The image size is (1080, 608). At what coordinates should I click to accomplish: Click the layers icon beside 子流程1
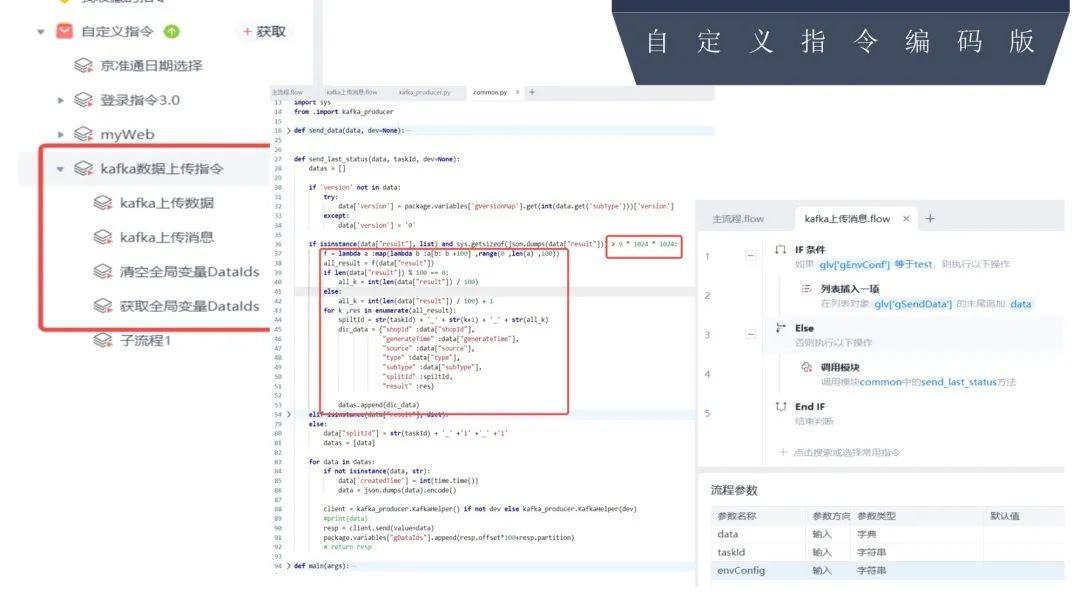103,340
